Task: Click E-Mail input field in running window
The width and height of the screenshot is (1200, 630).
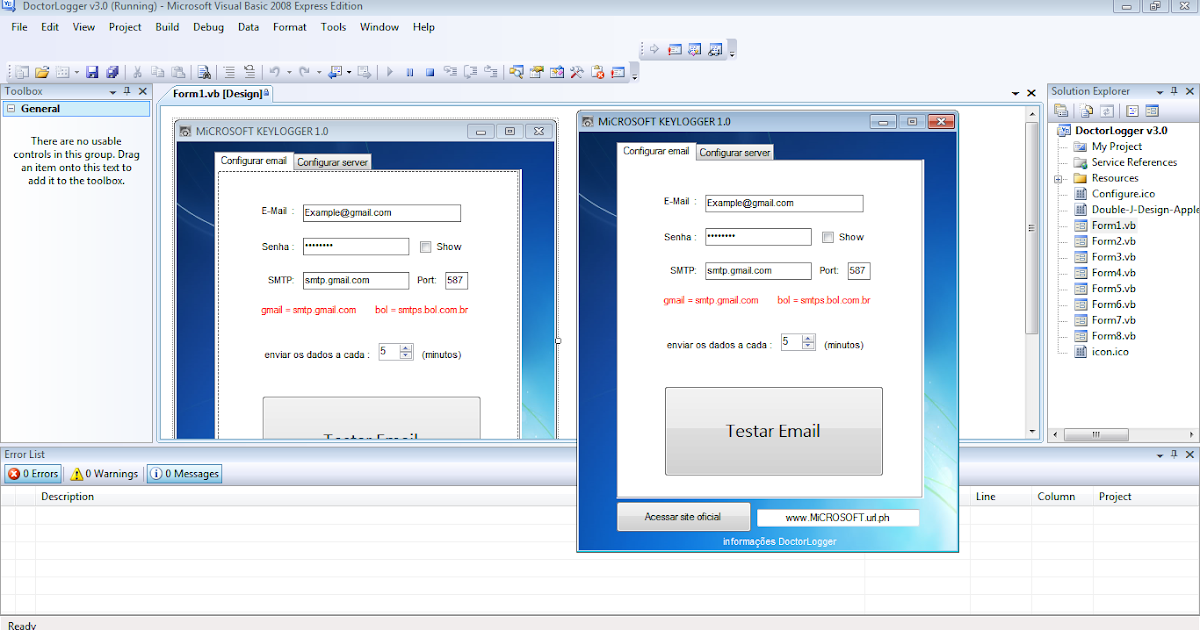Action: (x=784, y=203)
